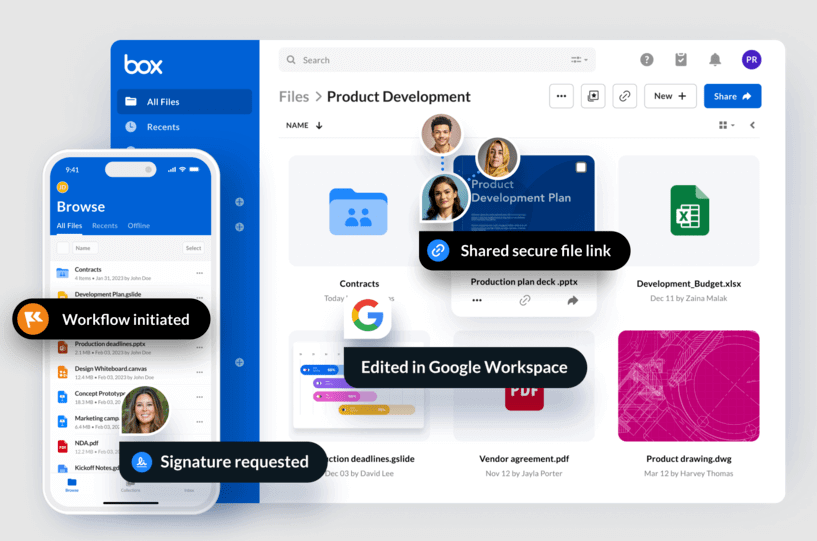The height and width of the screenshot is (541, 817).
Task: Open the grid view switcher dropdown
Action: click(726, 125)
